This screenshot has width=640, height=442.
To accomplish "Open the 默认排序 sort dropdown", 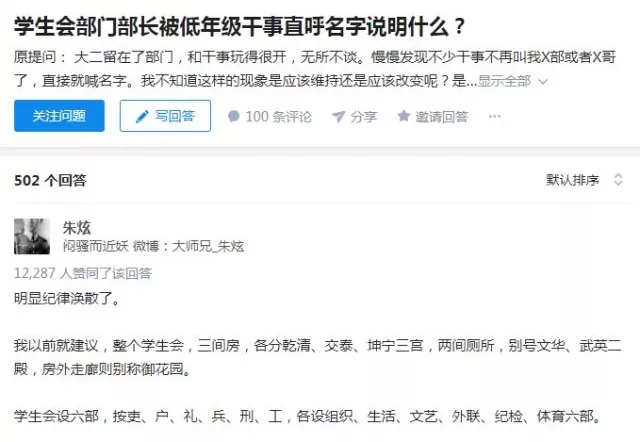I will point(584,180).
